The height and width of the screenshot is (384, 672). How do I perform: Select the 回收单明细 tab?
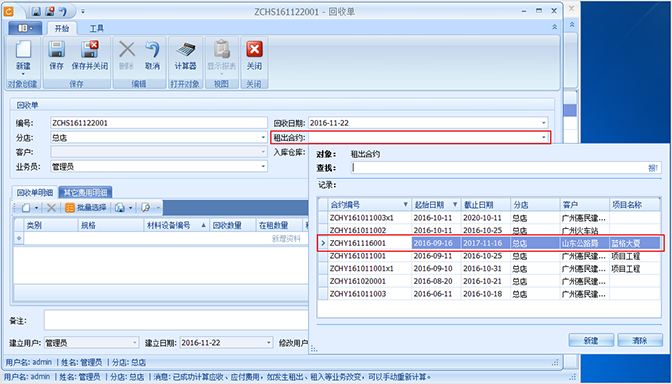pyautogui.click(x=35, y=193)
